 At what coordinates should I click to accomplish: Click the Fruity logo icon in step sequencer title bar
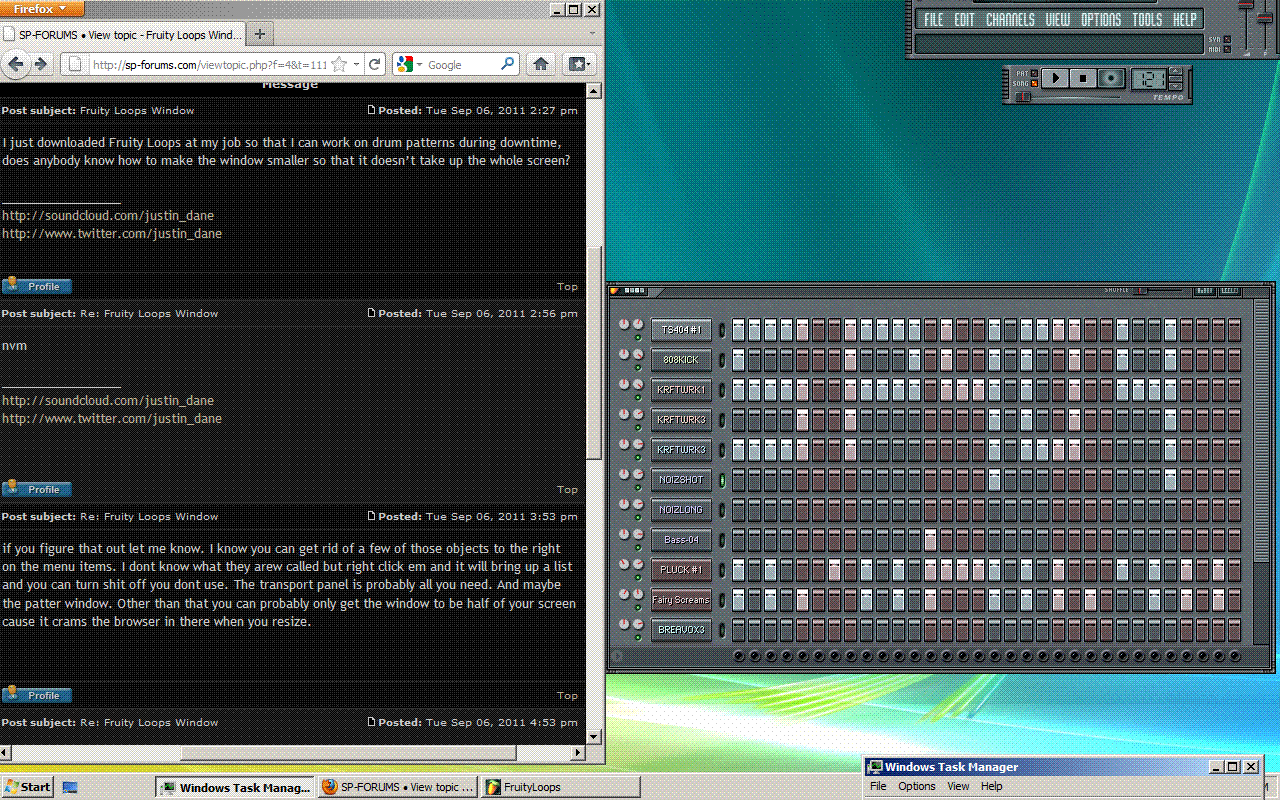[615, 291]
